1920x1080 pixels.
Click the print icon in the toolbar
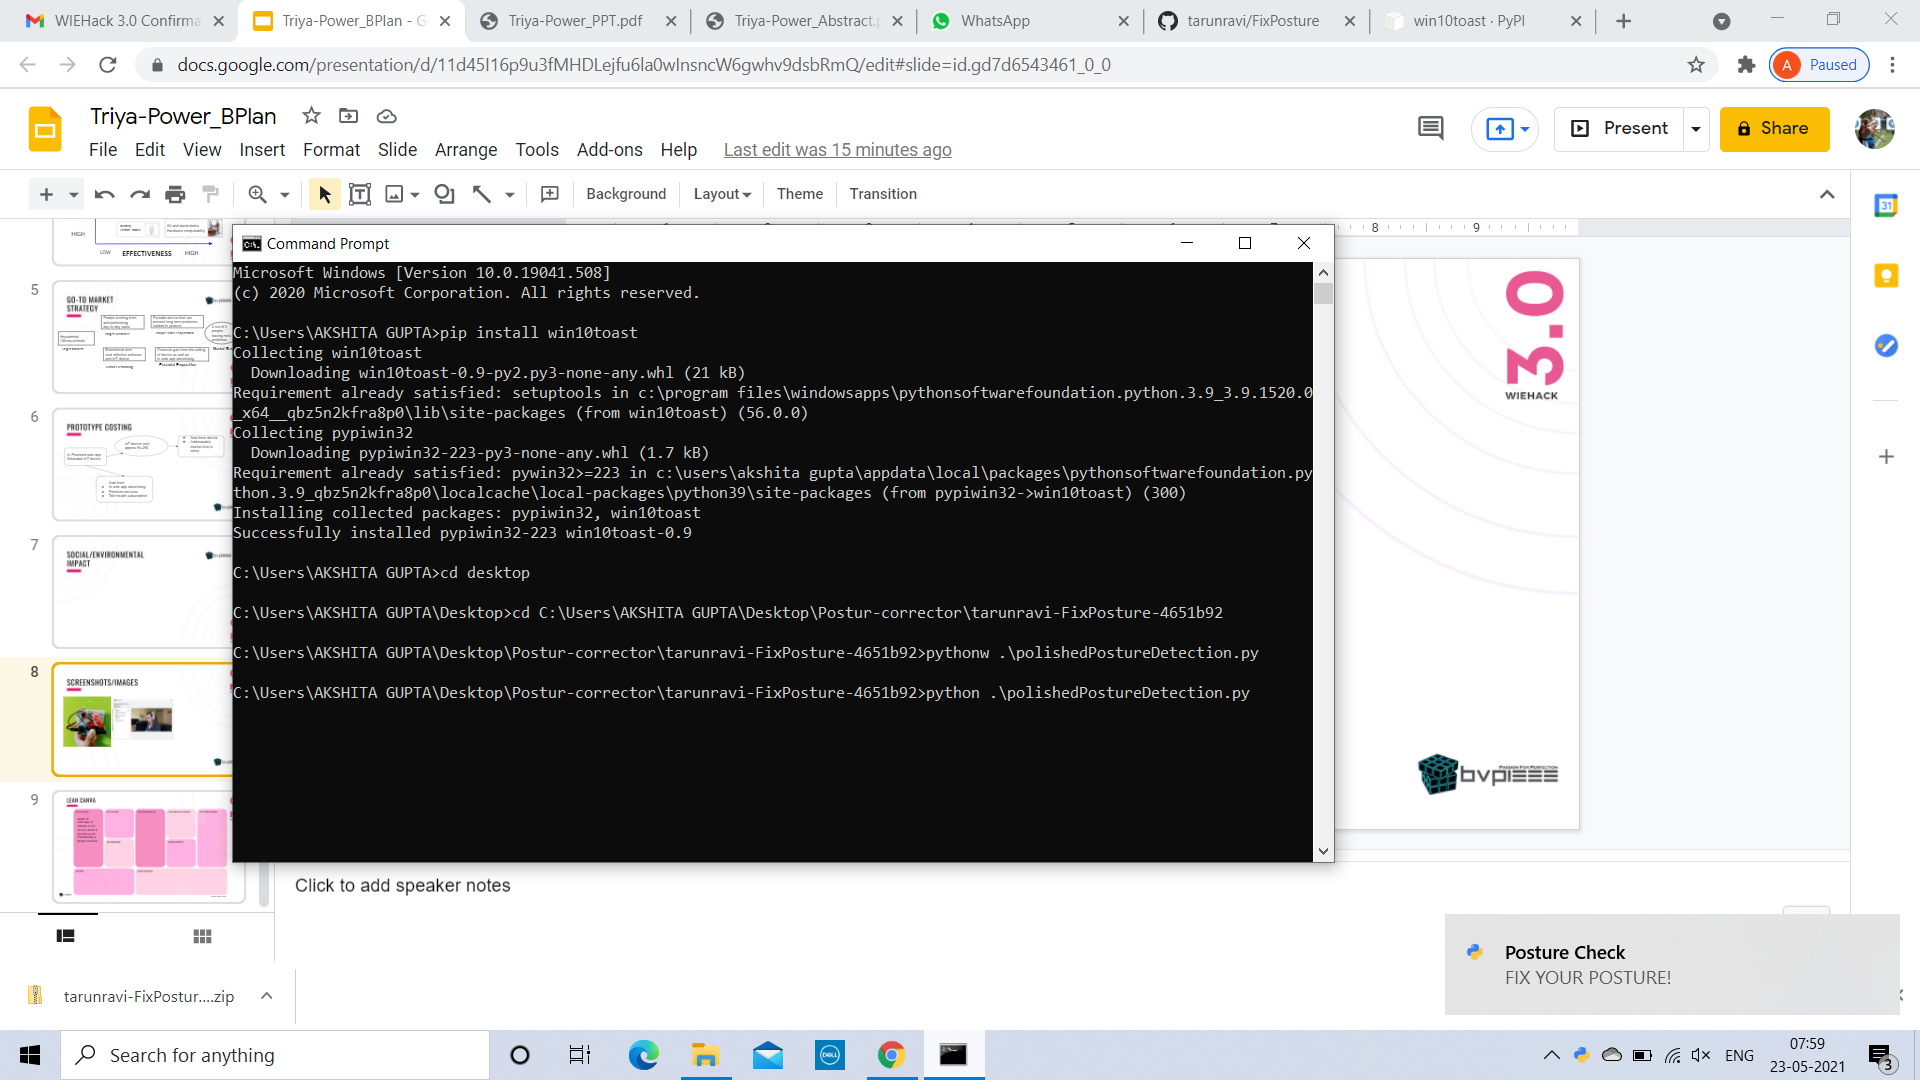point(175,194)
